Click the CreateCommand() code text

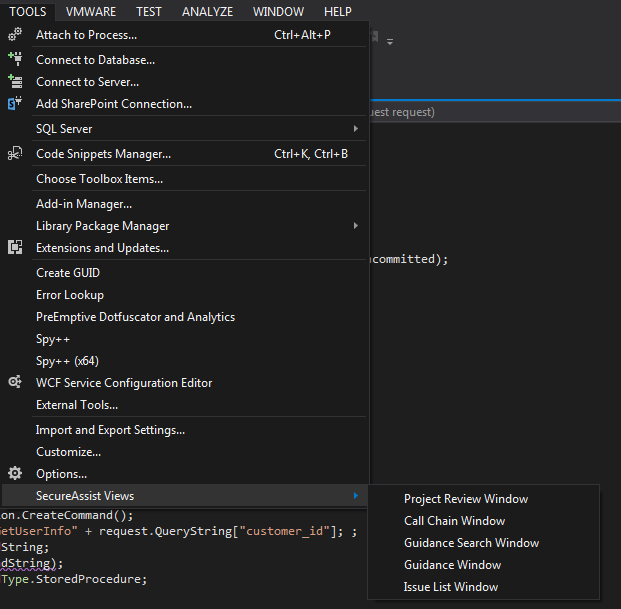[x=78, y=515]
